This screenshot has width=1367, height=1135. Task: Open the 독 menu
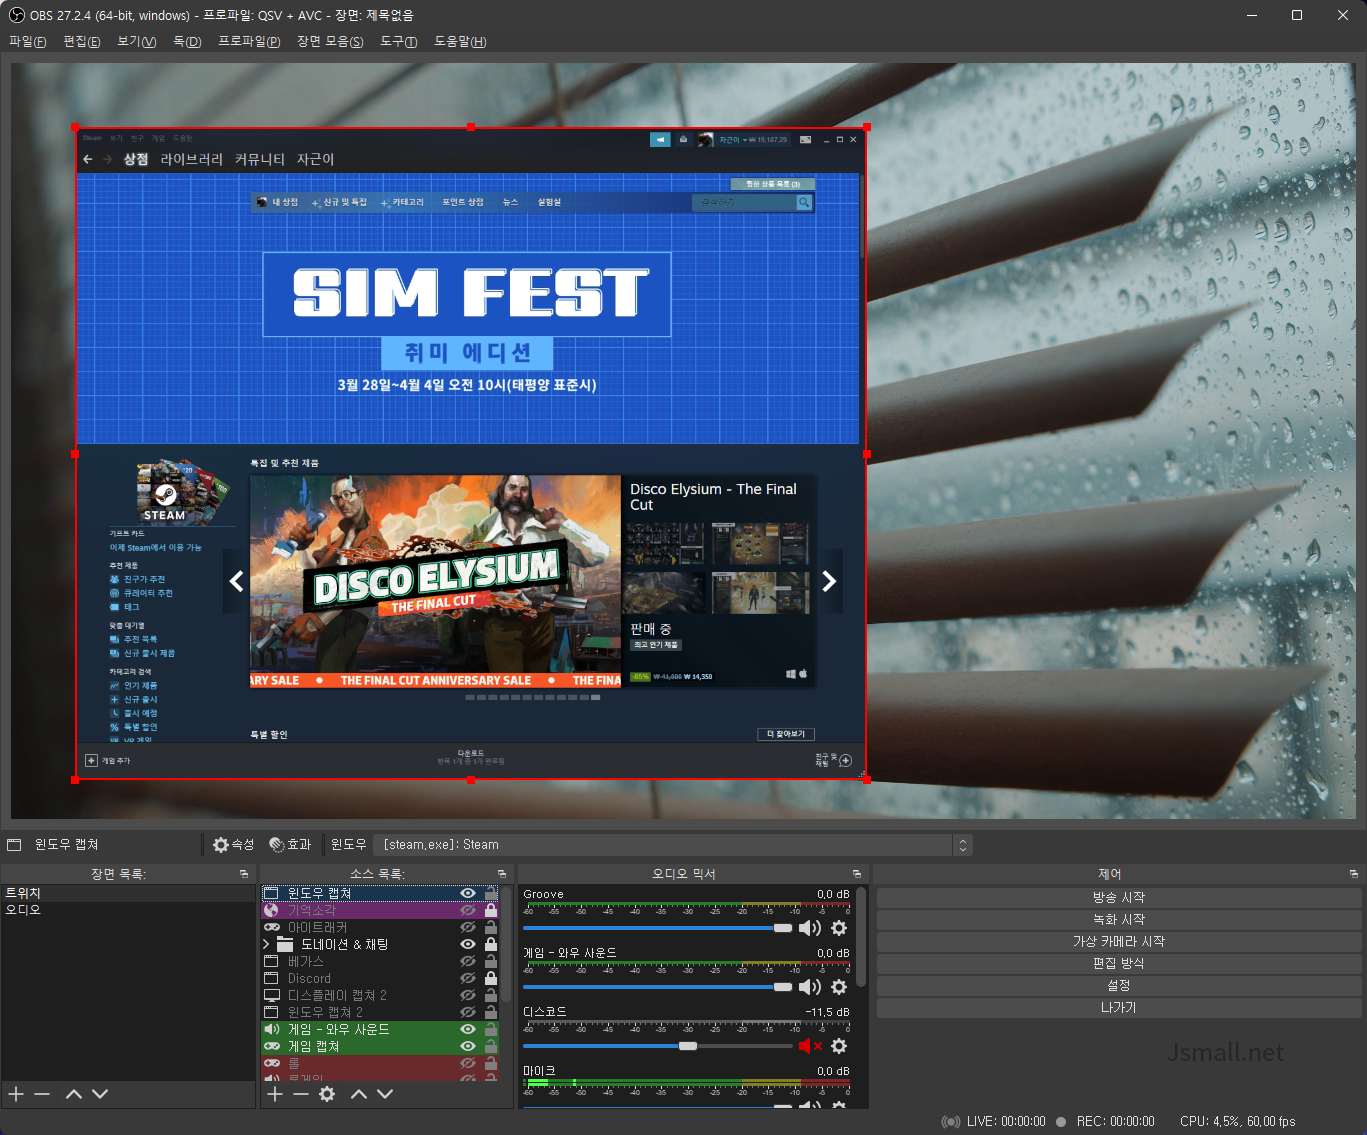(187, 41)
